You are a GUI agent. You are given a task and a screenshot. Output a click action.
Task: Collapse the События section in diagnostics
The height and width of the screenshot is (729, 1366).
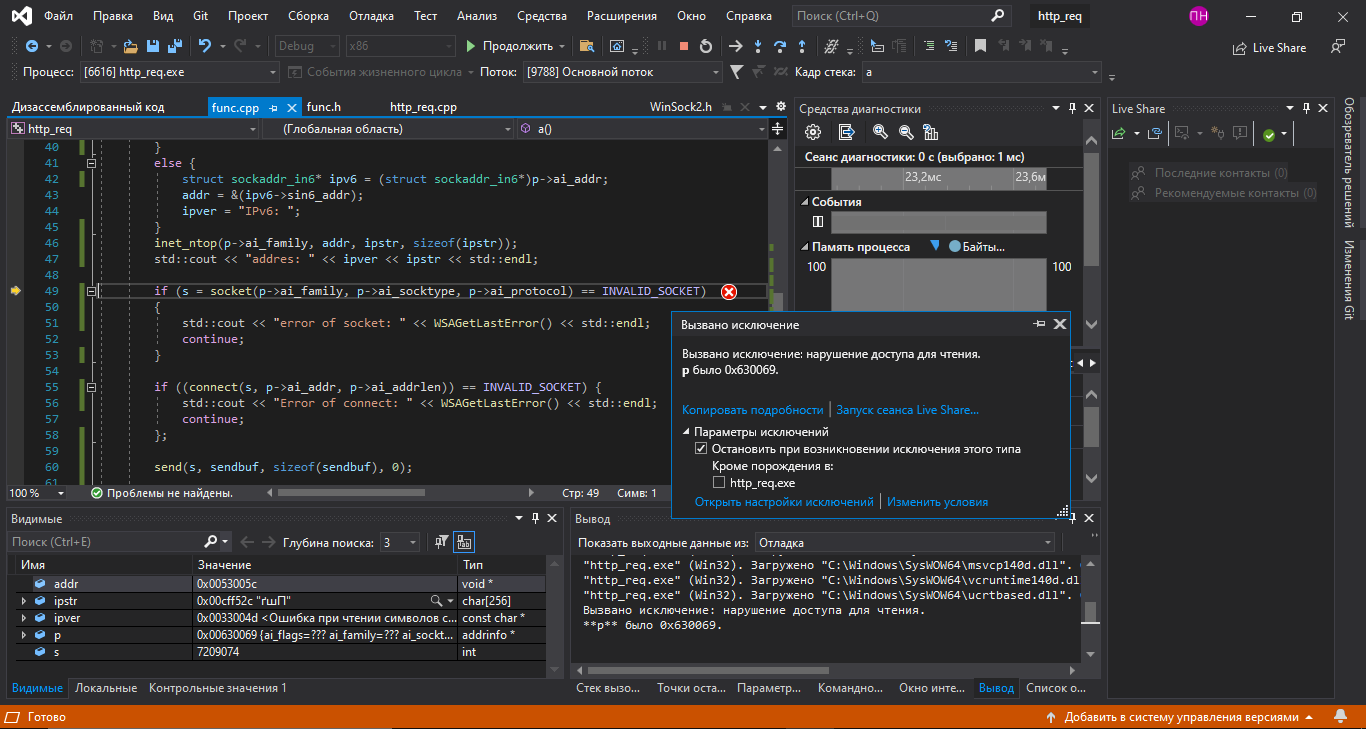click(805, 202)
